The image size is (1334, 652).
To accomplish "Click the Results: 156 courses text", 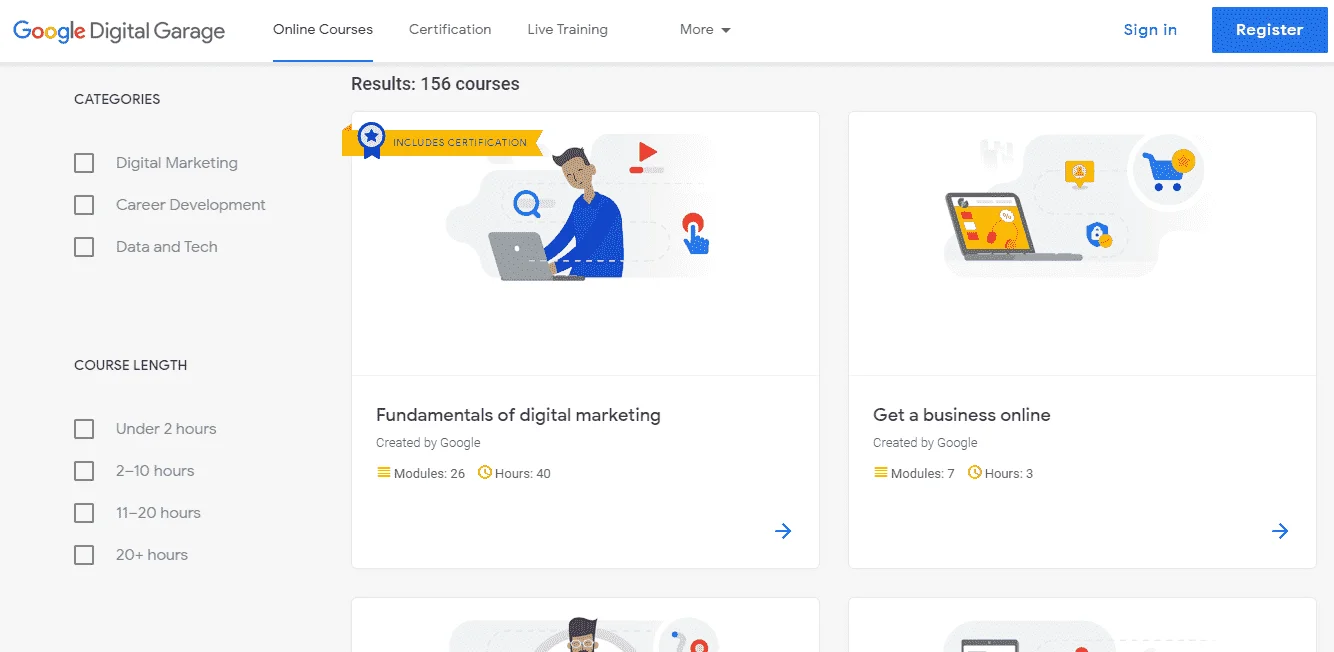I will [x=435, y=84].
